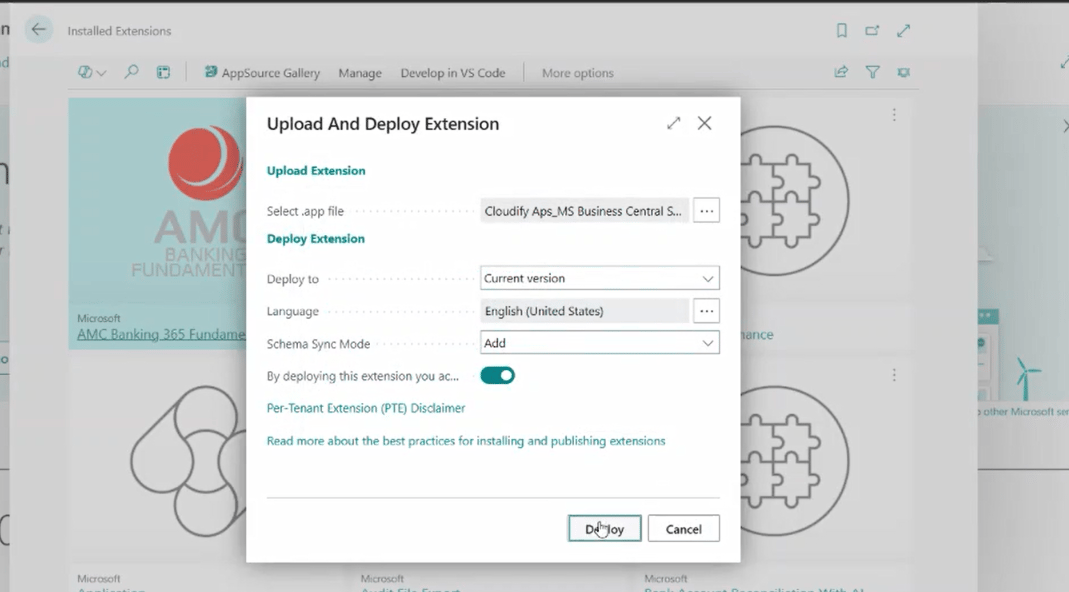Viewport: 1069px width, 592px height.
Task: Close the Upload And Deploy Extension dialog
Action: (704, 123)
